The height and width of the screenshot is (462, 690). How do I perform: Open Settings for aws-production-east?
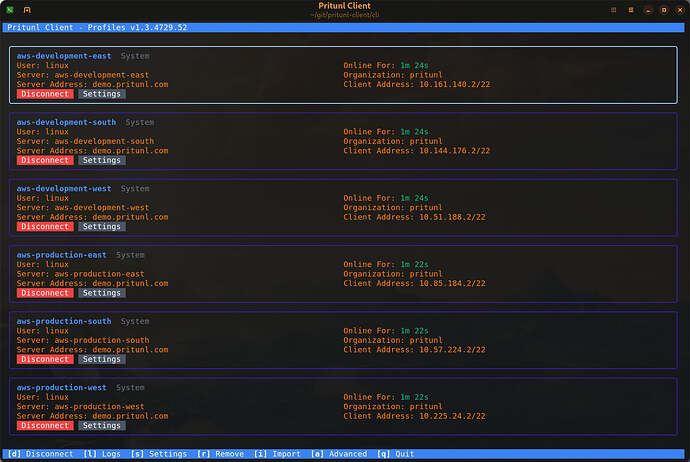[102, 293]
